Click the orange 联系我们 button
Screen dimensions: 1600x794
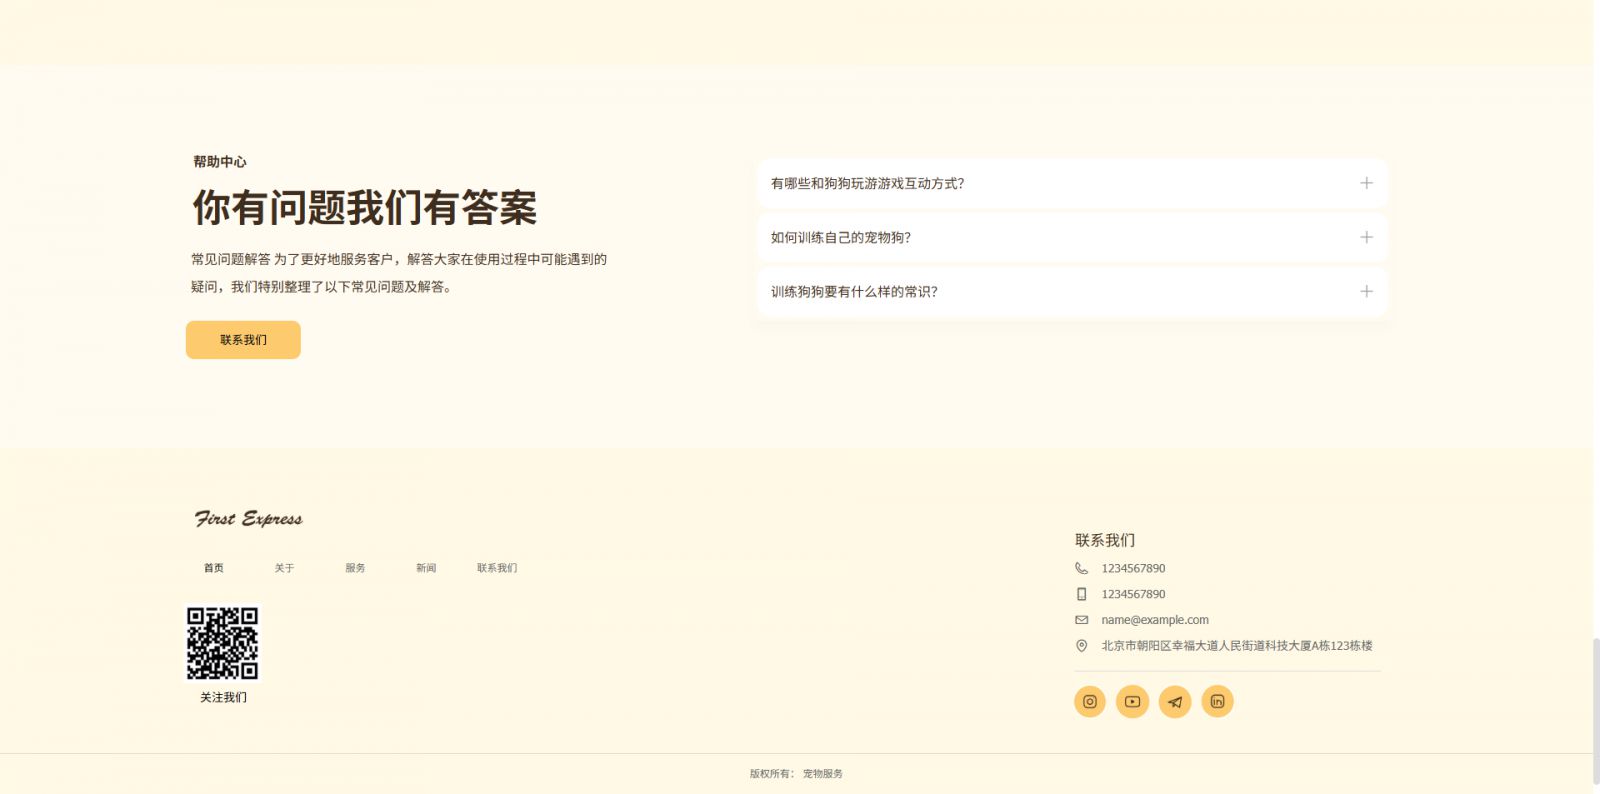coord(243,340)
